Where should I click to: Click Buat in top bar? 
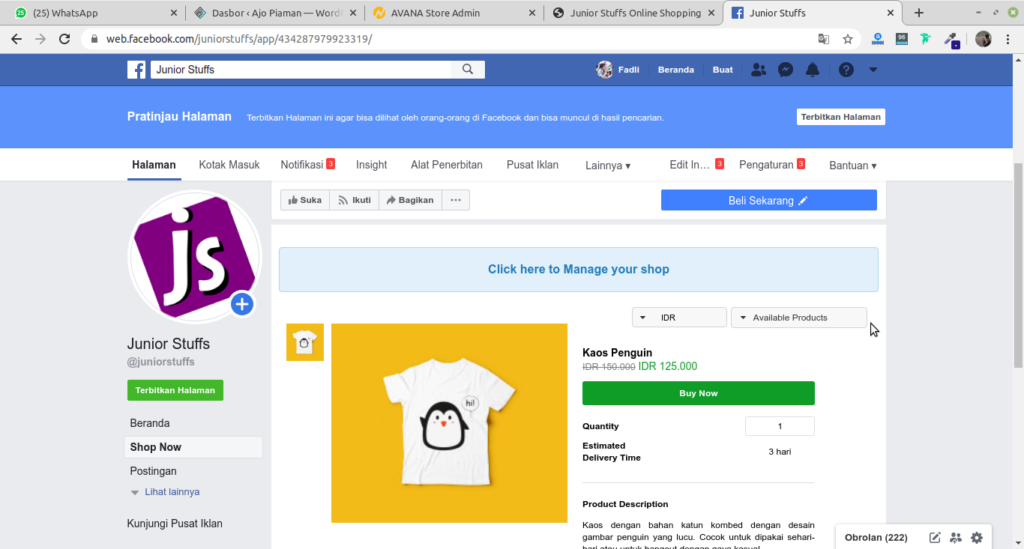click(x=722, y=70)
